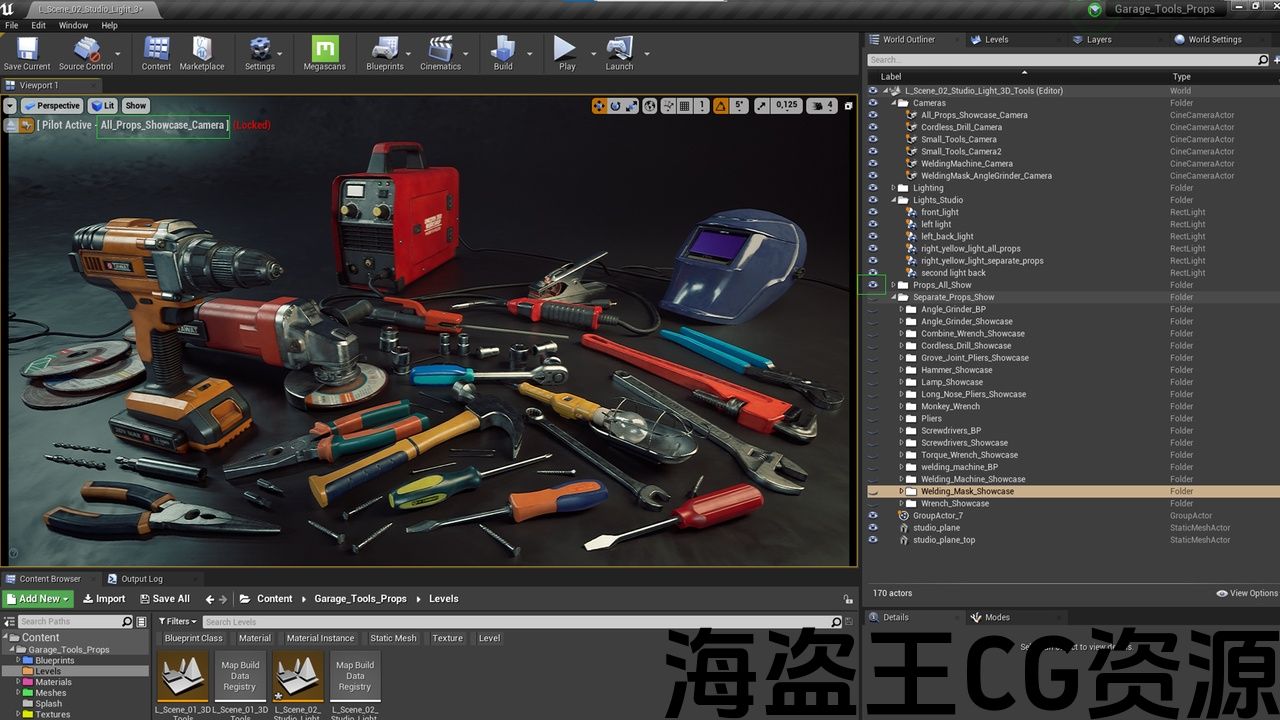Viewport: 1280px width, 720px height.
Task: Click the Add New button
Action: [x=38, y=599]
